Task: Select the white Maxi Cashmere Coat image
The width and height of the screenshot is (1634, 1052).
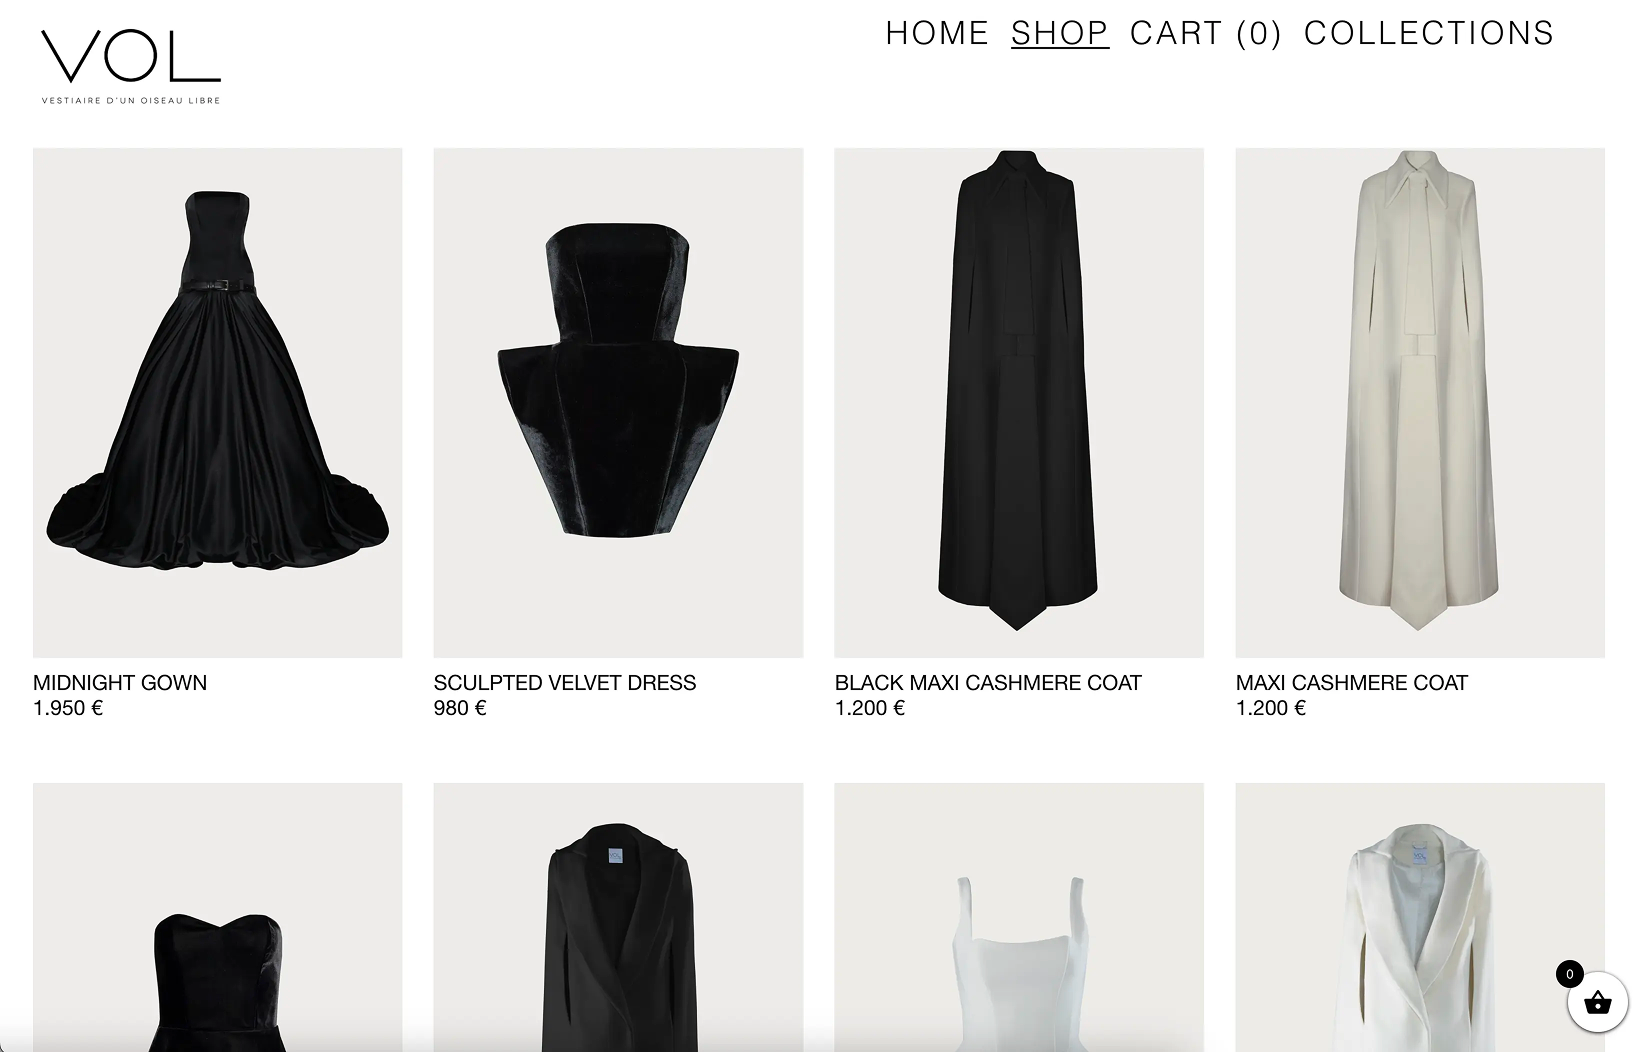Action: tap(1420, 403)
